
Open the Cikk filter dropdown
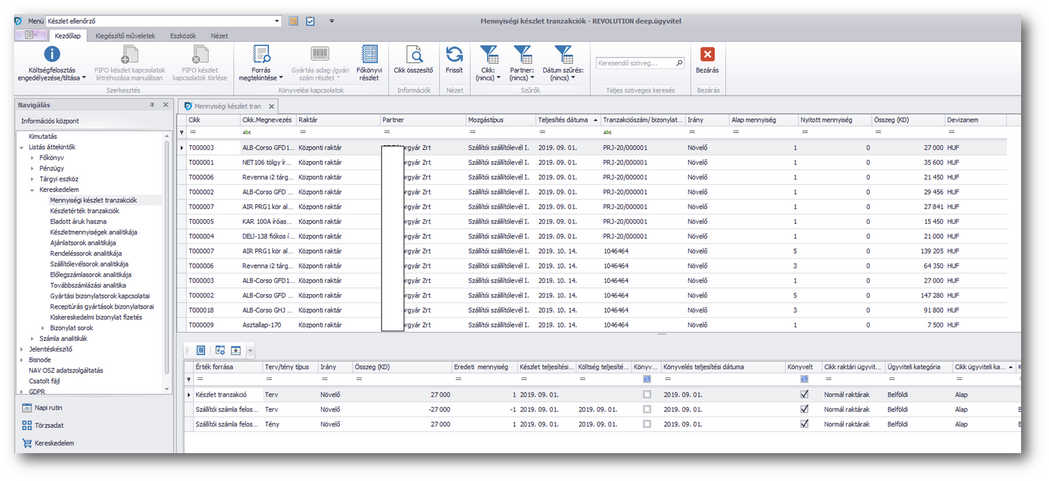pos(489,77)
